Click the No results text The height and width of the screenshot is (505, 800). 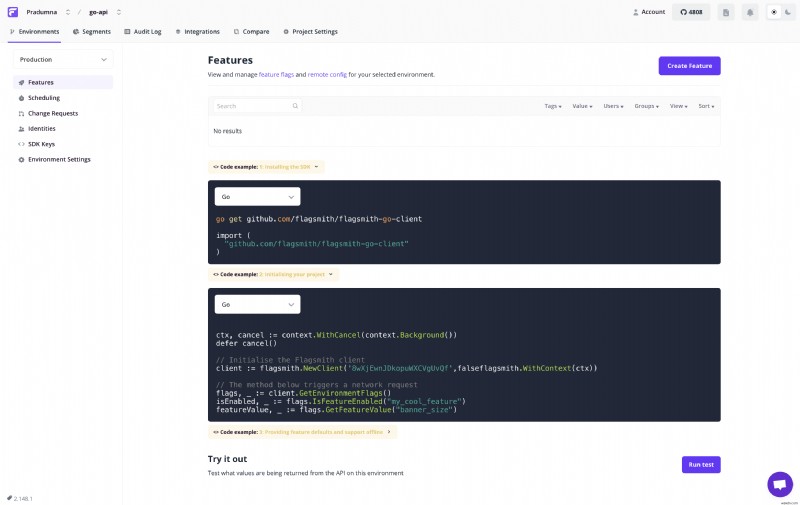click(x=228, y=131)
